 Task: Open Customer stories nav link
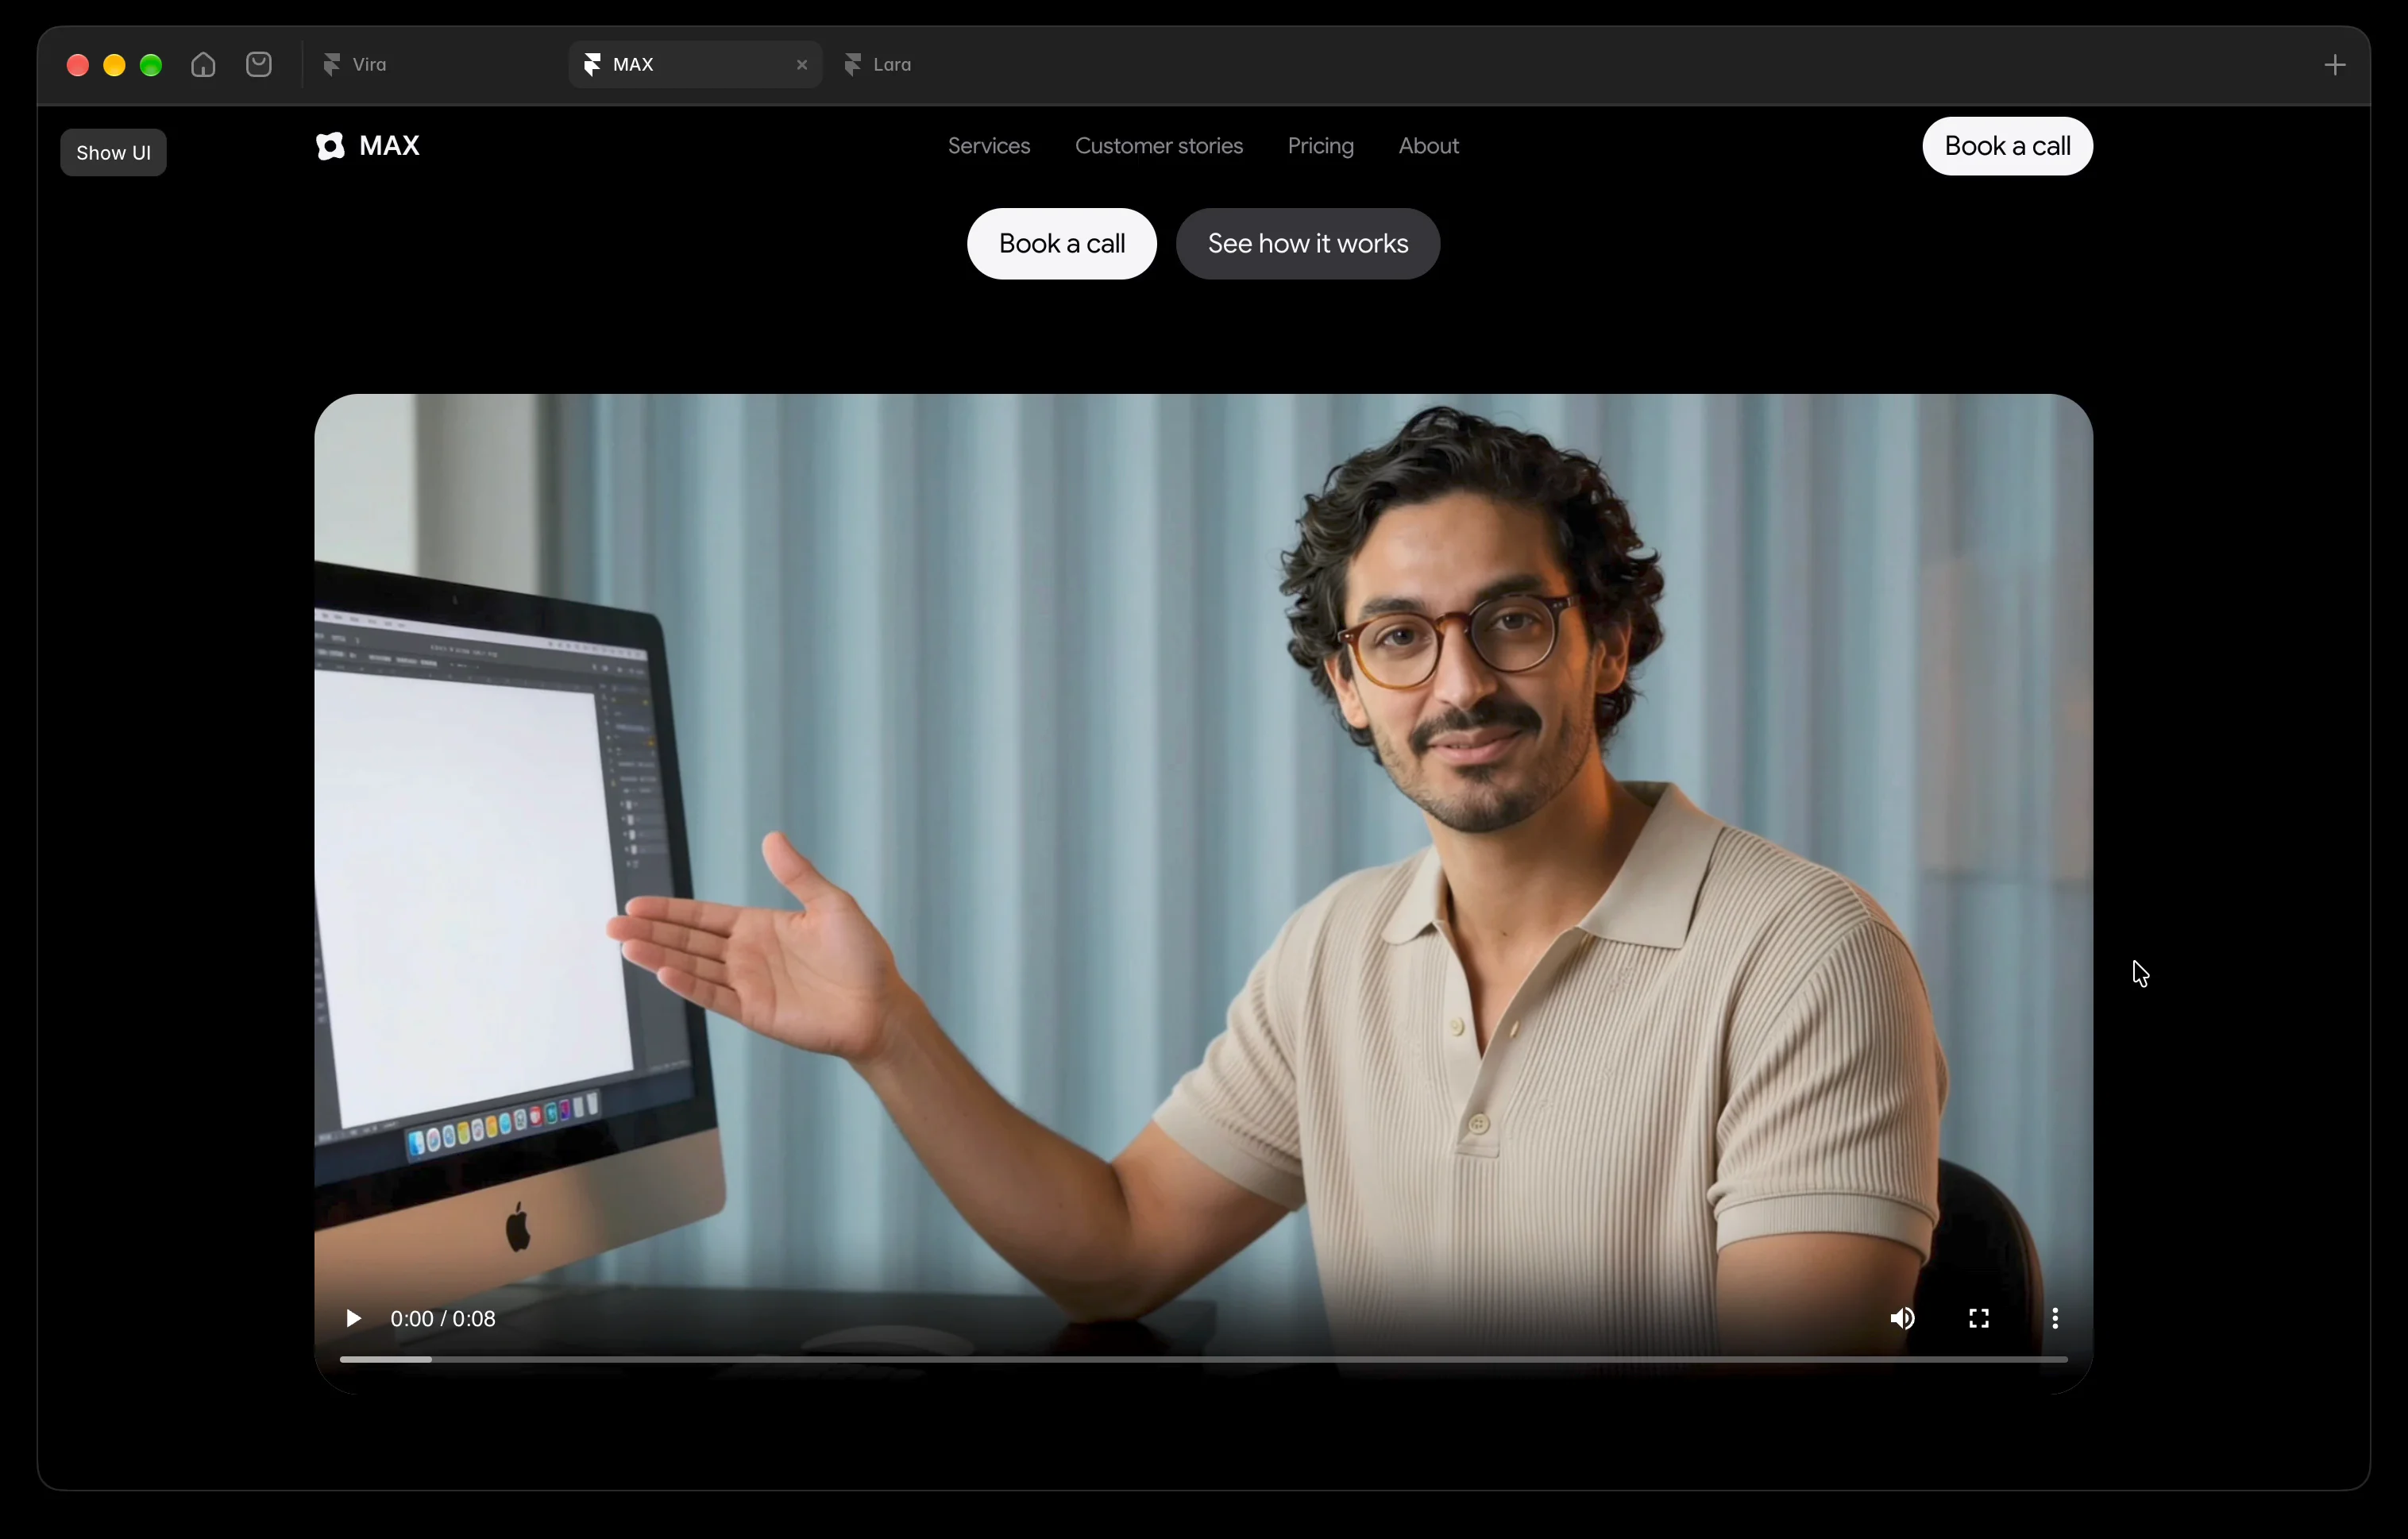pos(1159,146)
